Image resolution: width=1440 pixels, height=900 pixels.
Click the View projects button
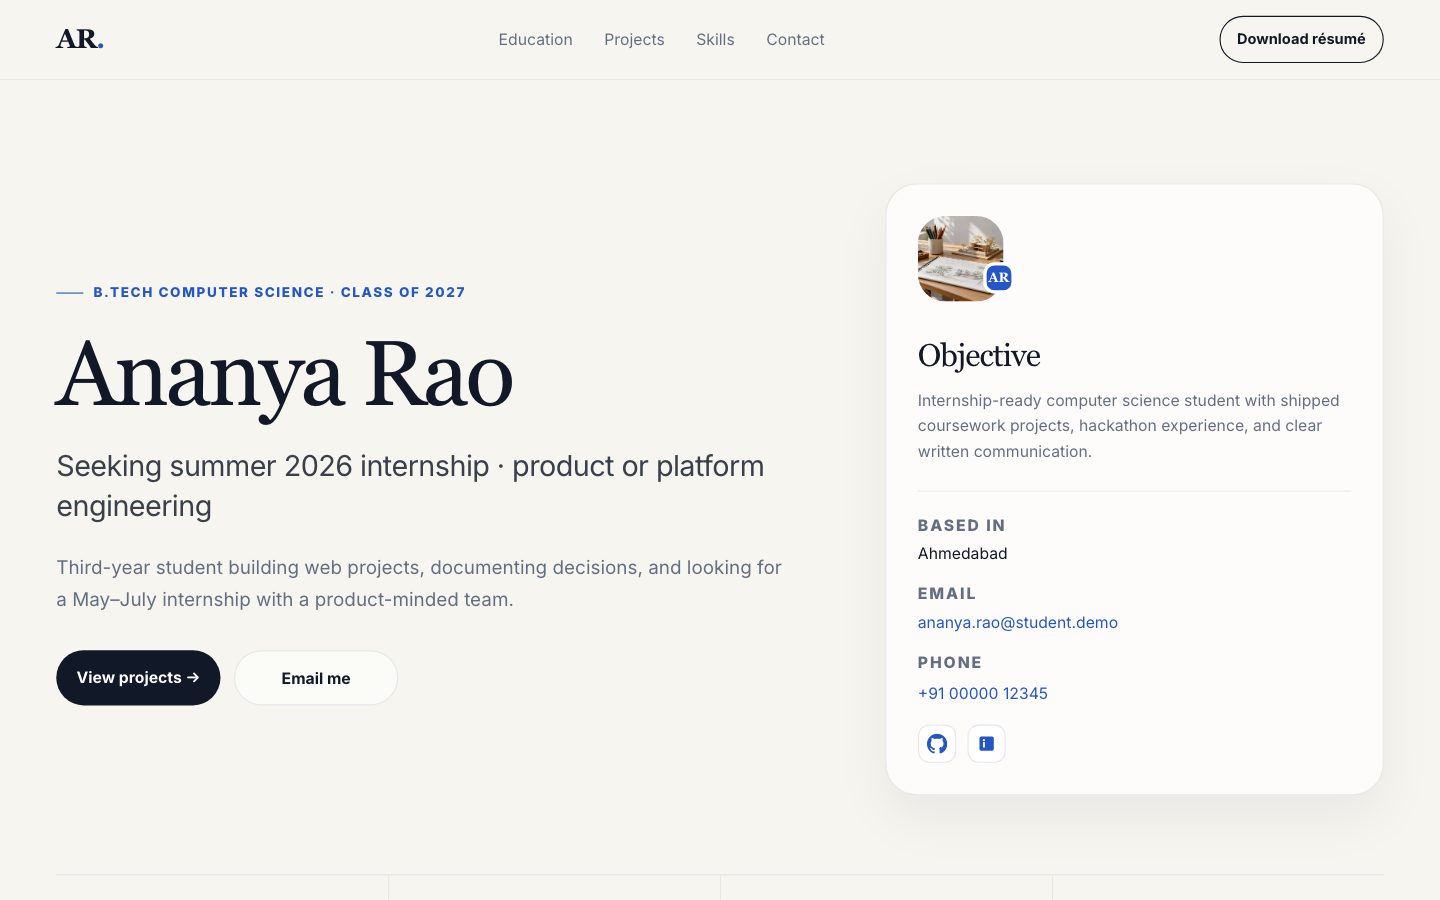(x=138, y=678)
